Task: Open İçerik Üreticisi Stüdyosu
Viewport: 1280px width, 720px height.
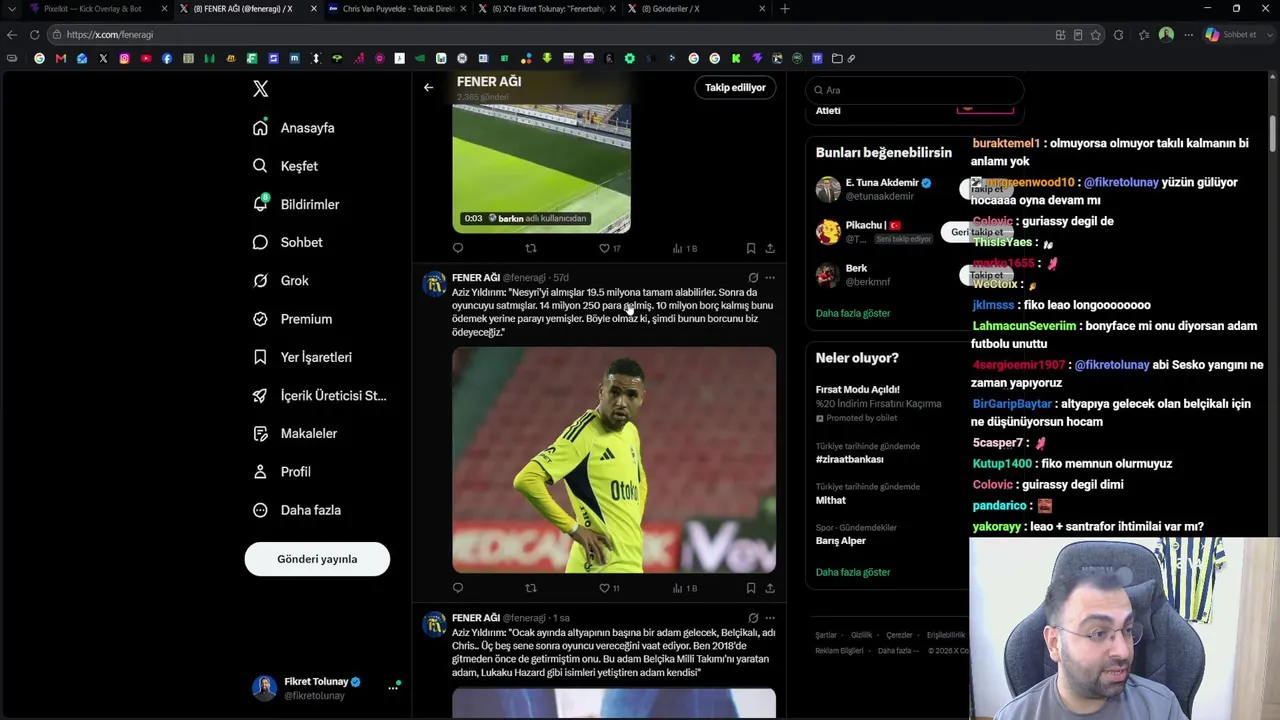Action: [x=320, y=395]
